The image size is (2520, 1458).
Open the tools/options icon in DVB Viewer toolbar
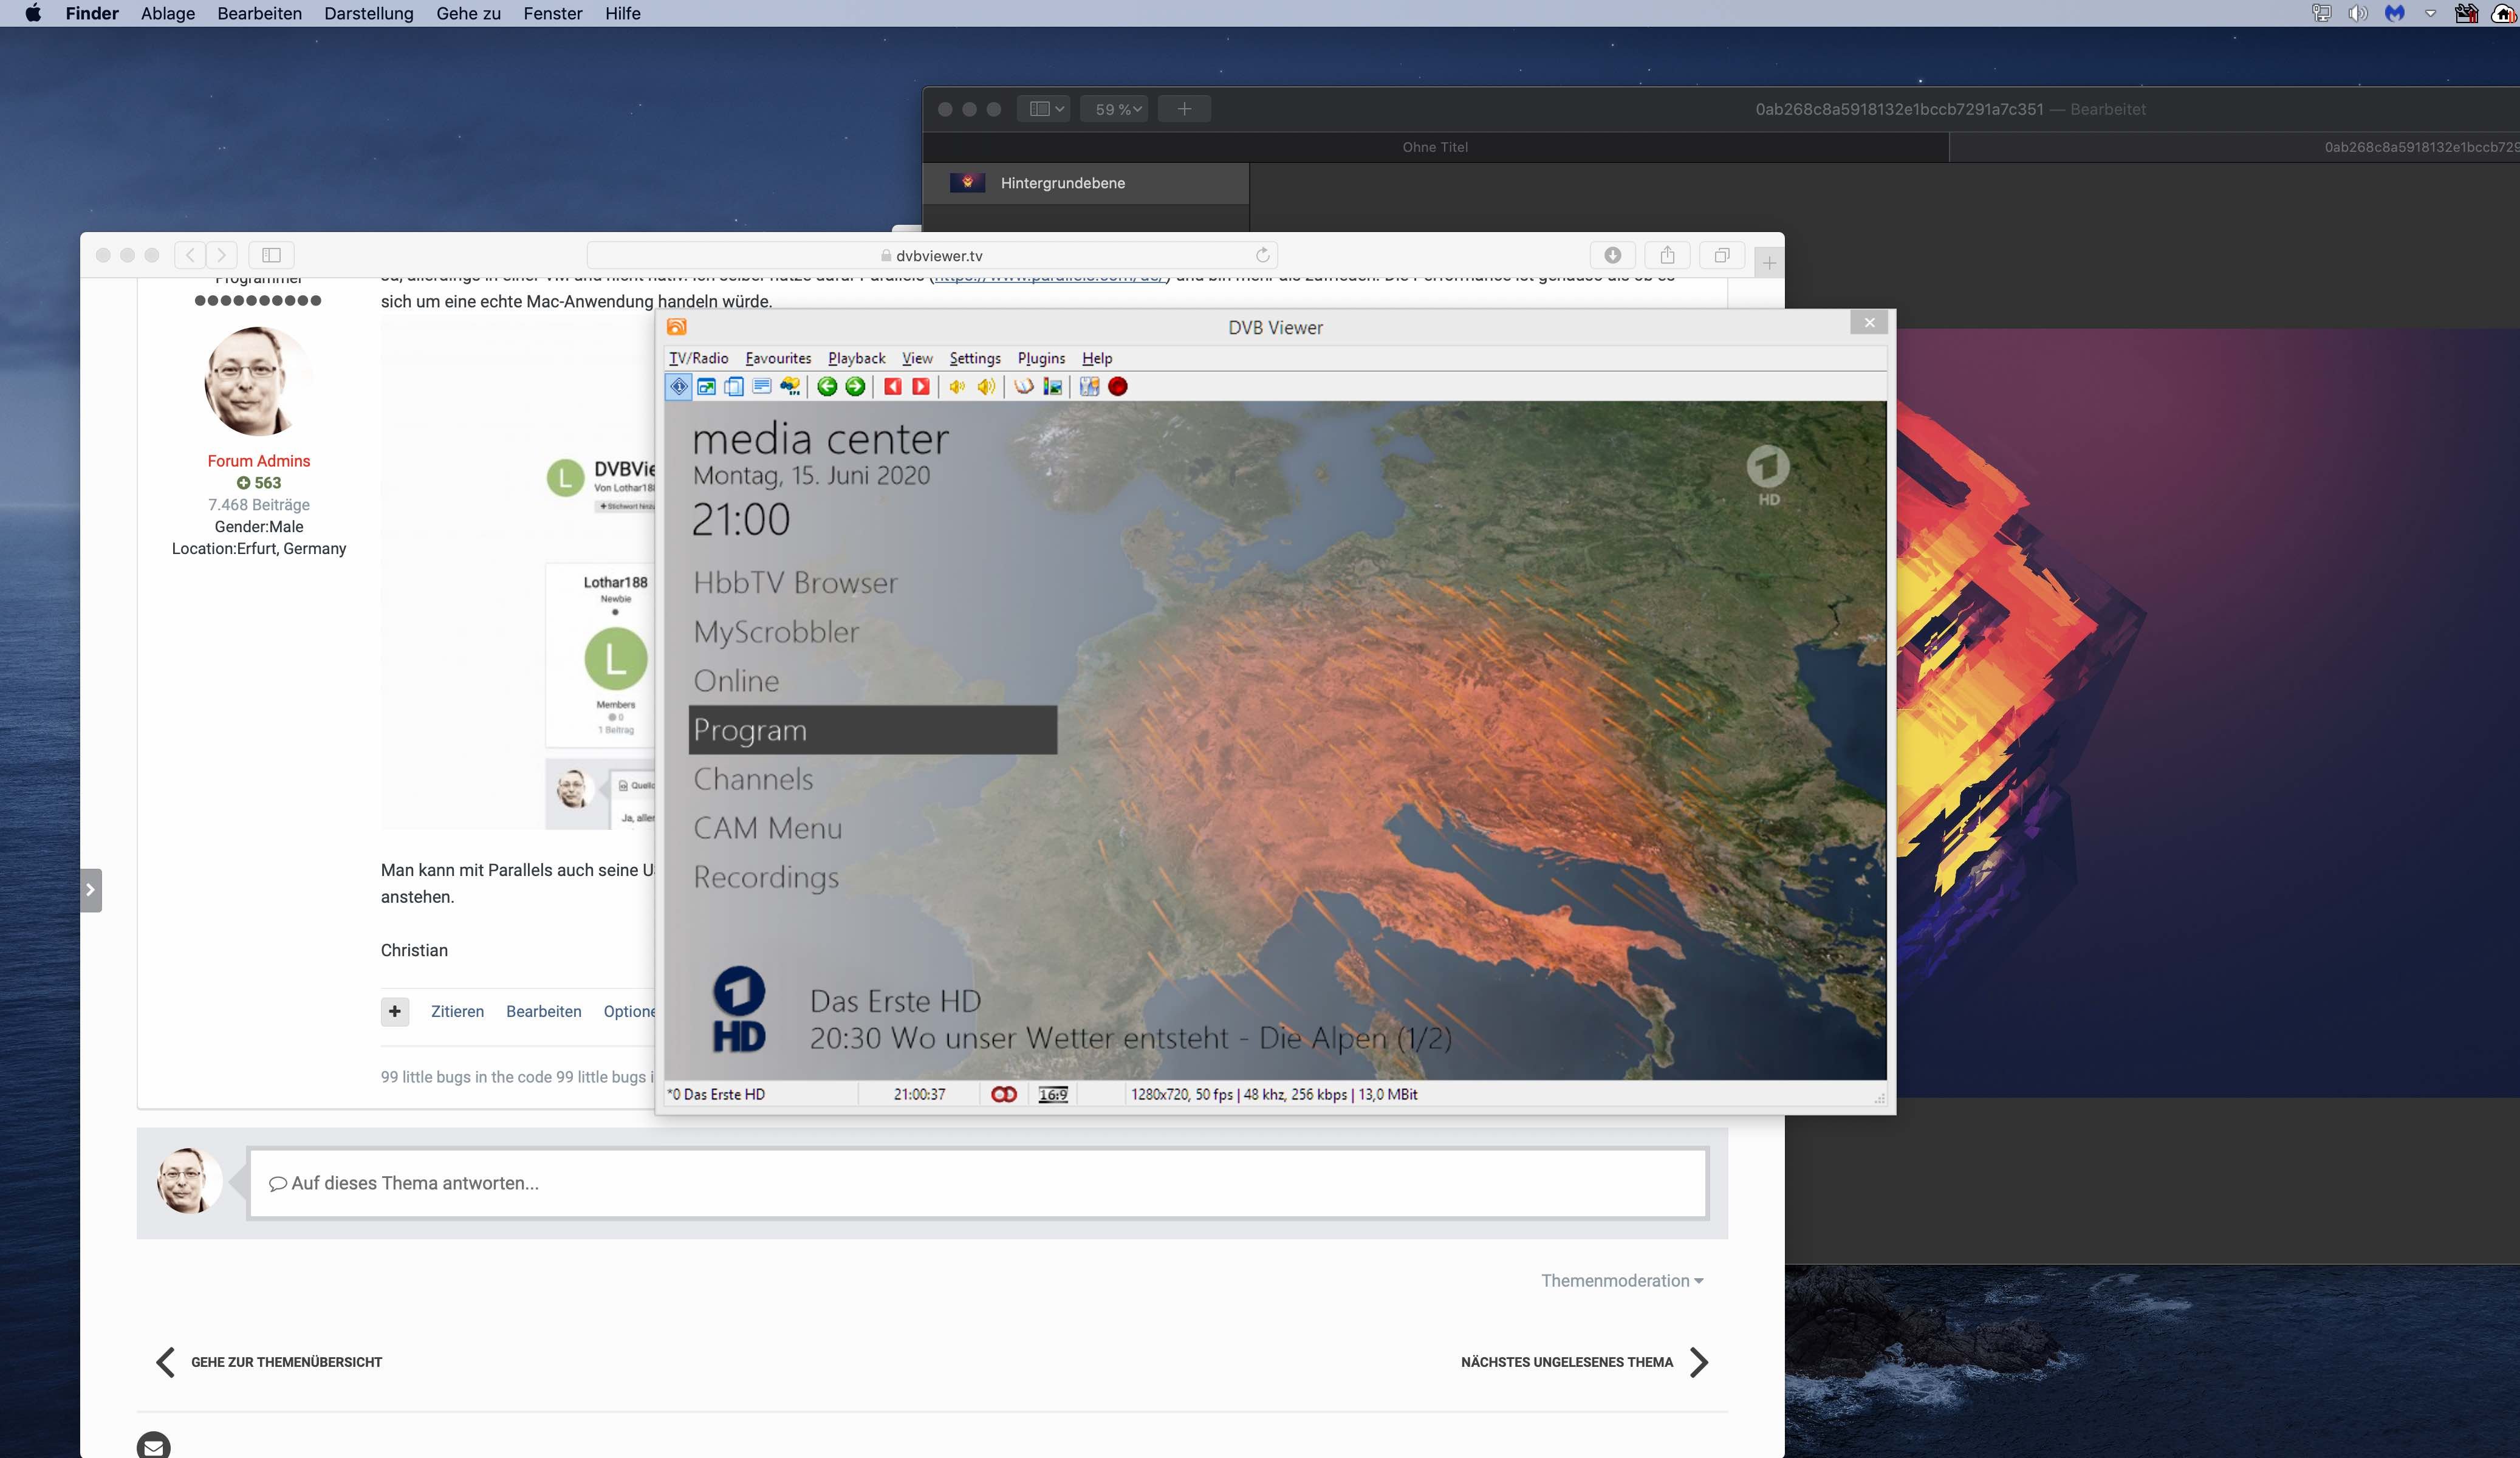(1089, 387)
